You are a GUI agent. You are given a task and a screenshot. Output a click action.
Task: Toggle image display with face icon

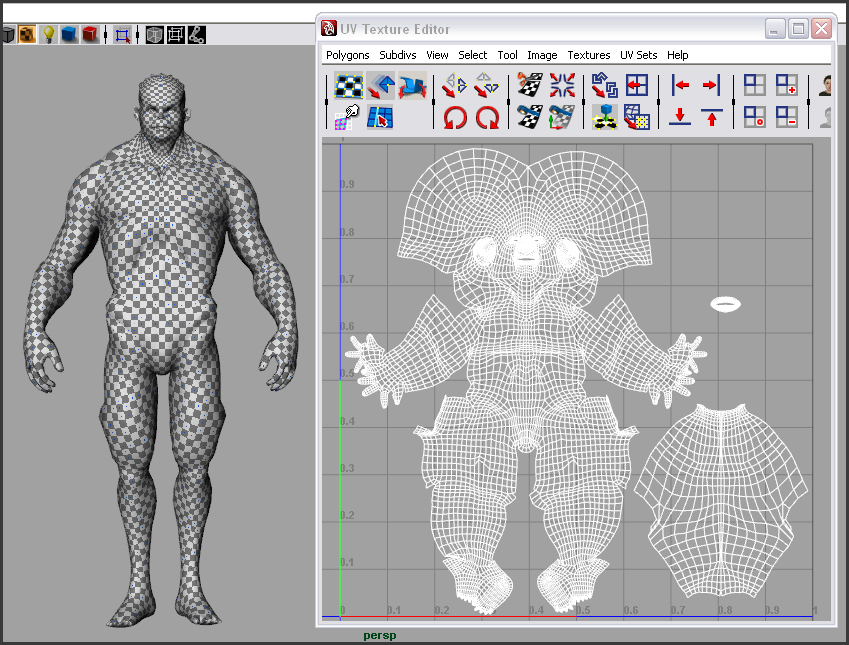pyautogui.click(x=825, y=86)
